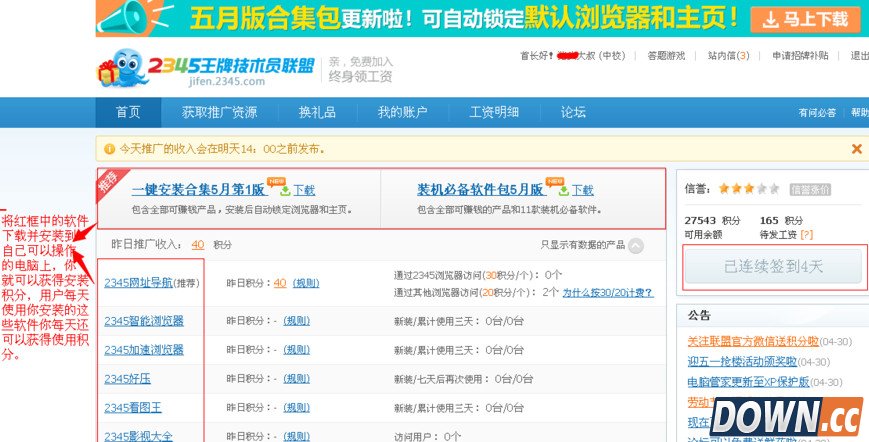This screenshot has height=442, width=869.
Task: Open the 工资明细 nav tab
Action: [x=494, y=112]
